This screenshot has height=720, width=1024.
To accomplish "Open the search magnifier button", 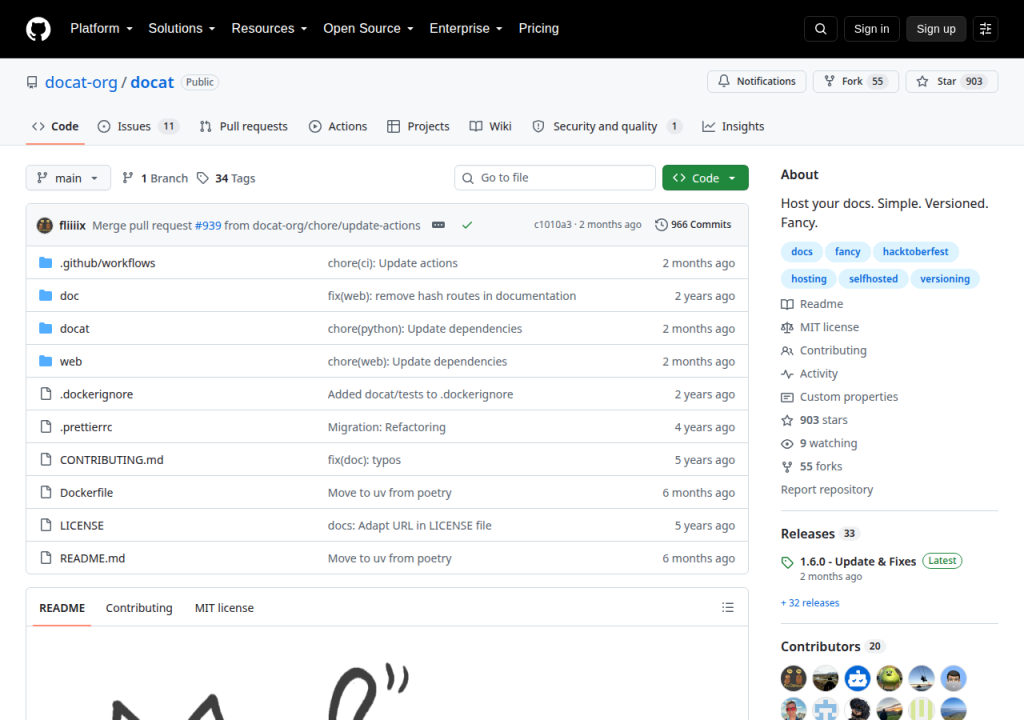I will pyautogui.click(x=820, y=29).
